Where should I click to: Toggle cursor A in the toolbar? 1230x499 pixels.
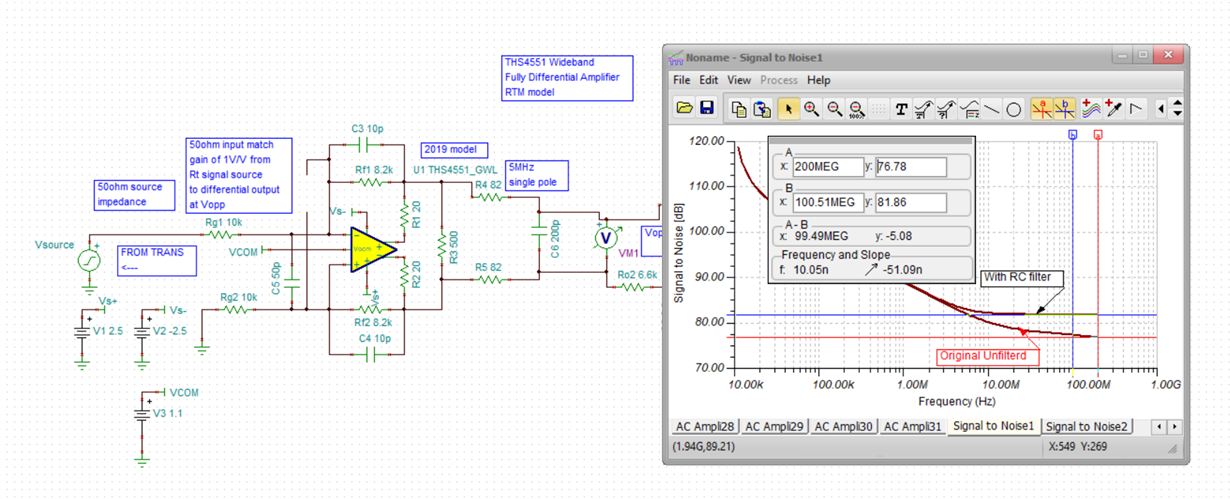pyautogui.click(x=1041, y=108)
